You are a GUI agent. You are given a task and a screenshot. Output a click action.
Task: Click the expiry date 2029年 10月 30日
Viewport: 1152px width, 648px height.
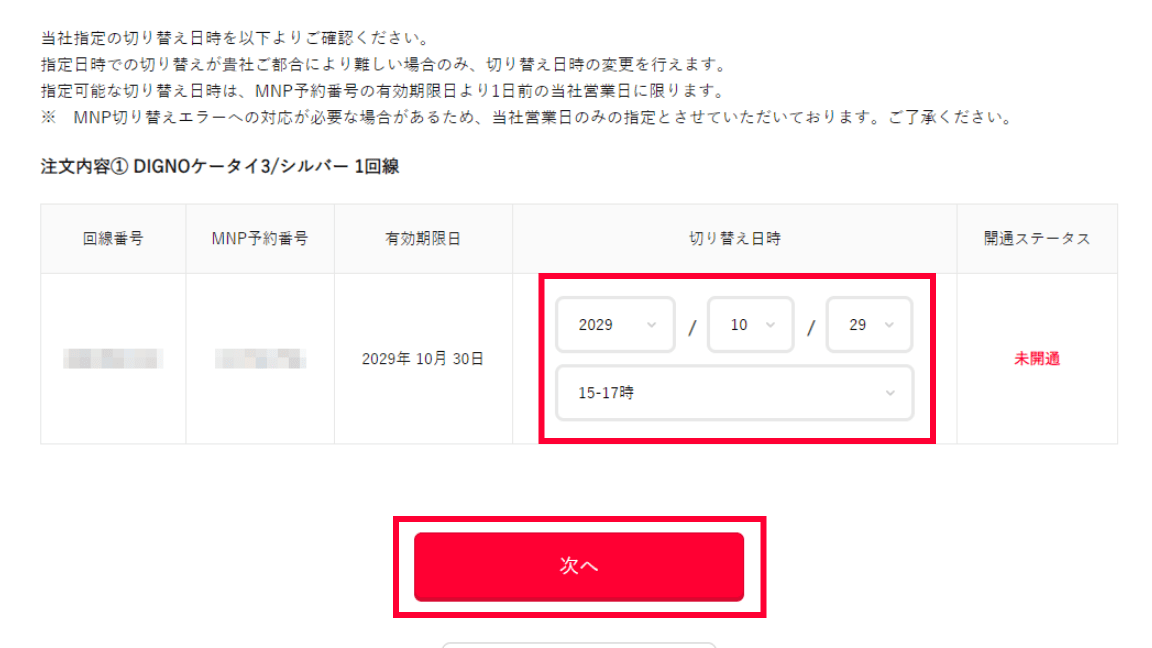[x=423, y=359]
